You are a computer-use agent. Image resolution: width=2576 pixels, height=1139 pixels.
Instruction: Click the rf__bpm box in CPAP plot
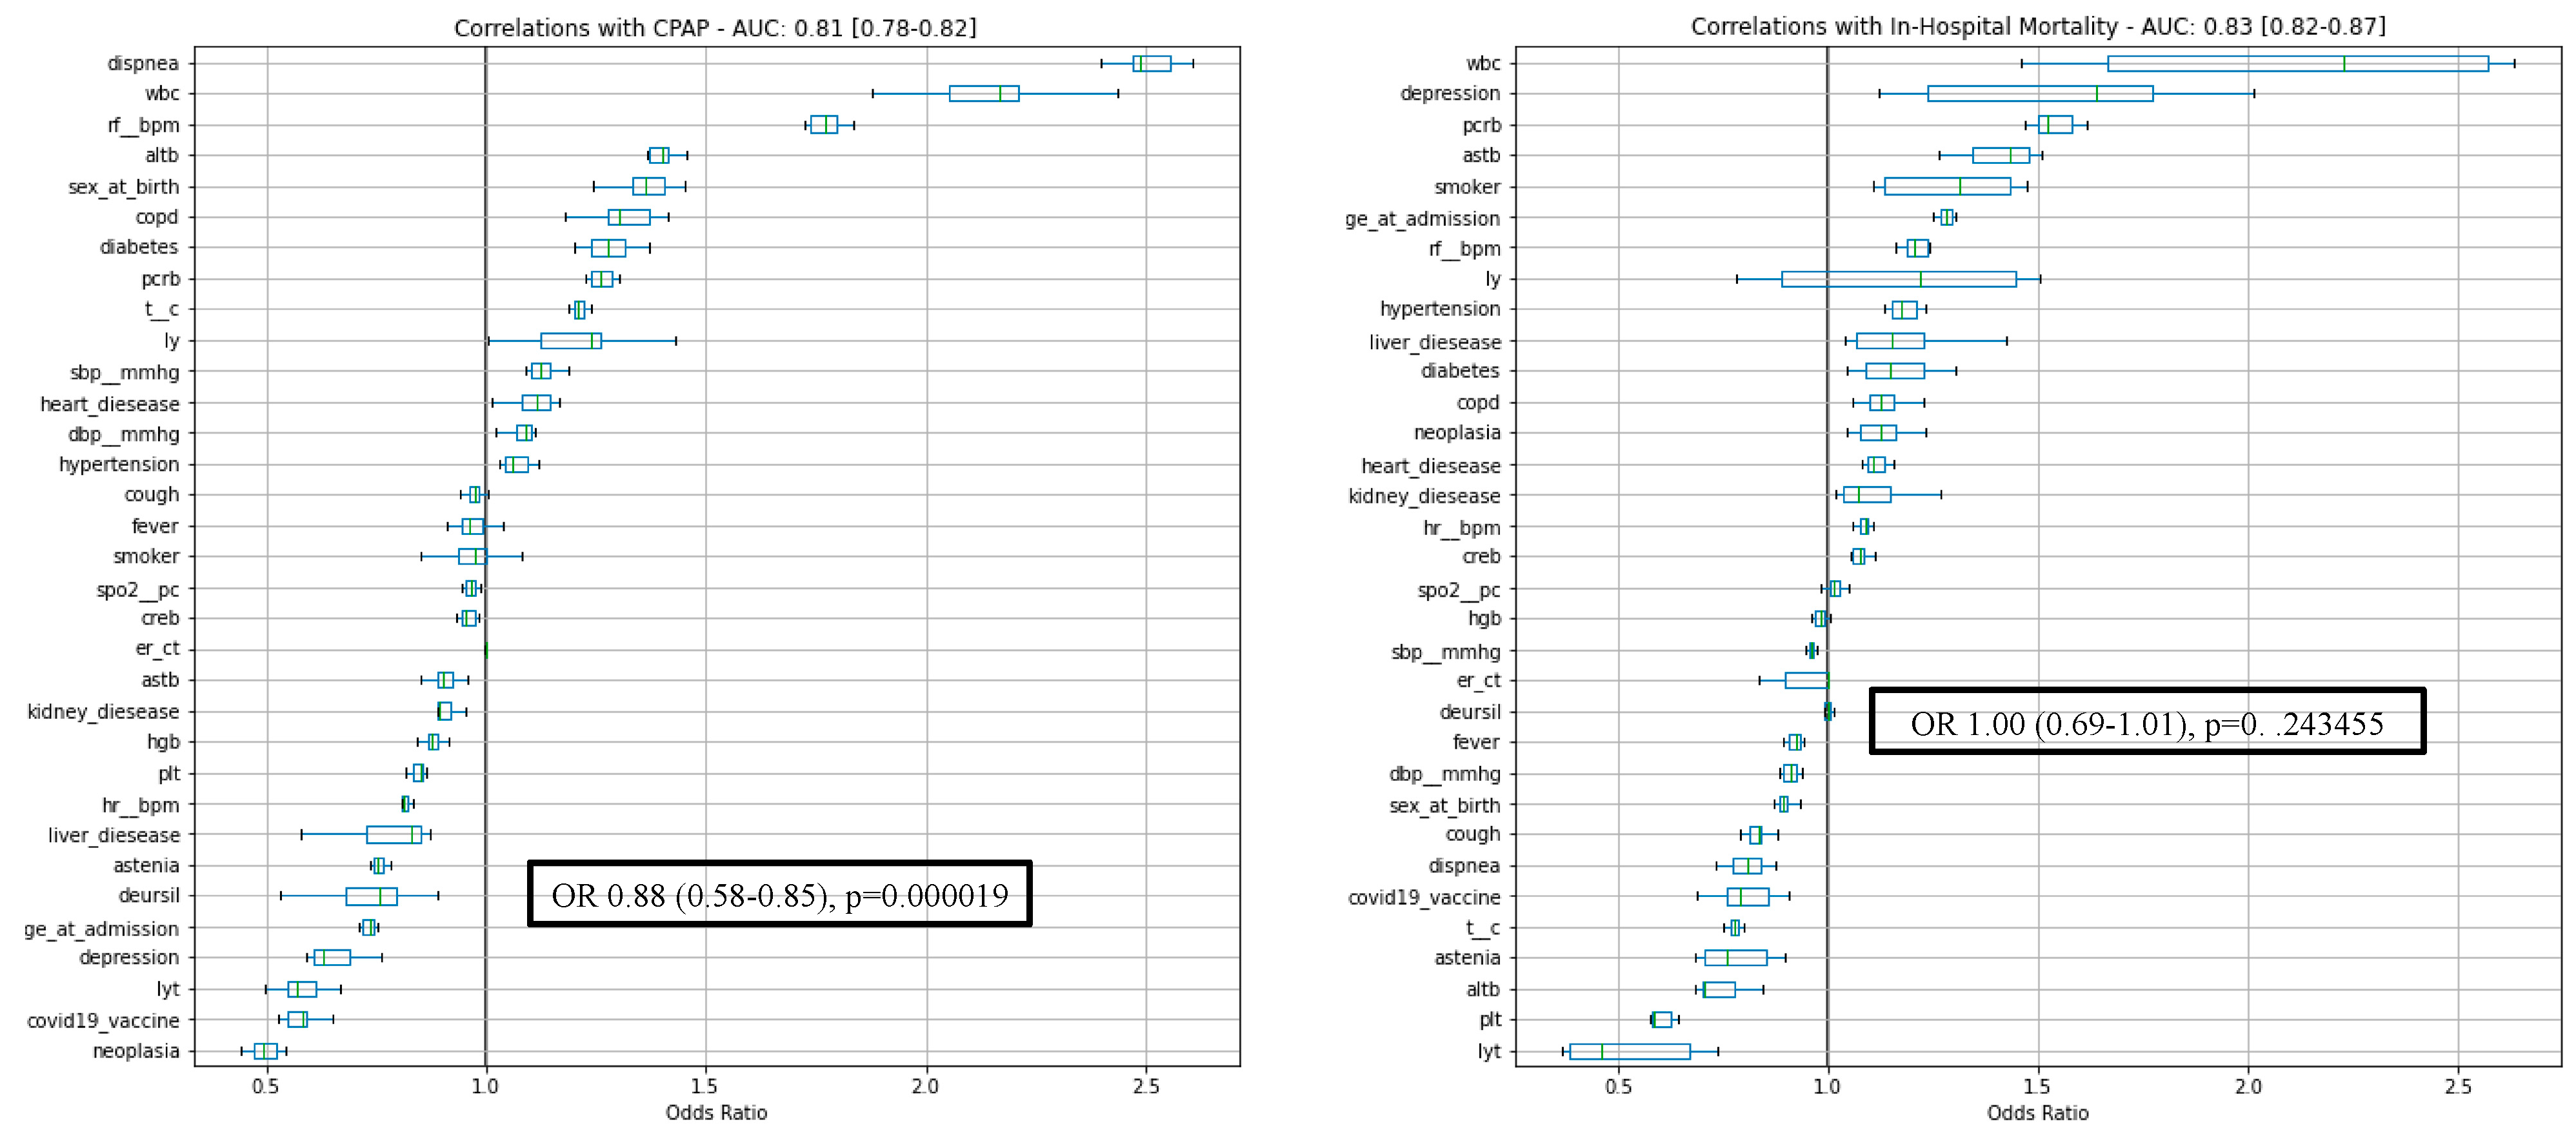[x=823, y=125]
